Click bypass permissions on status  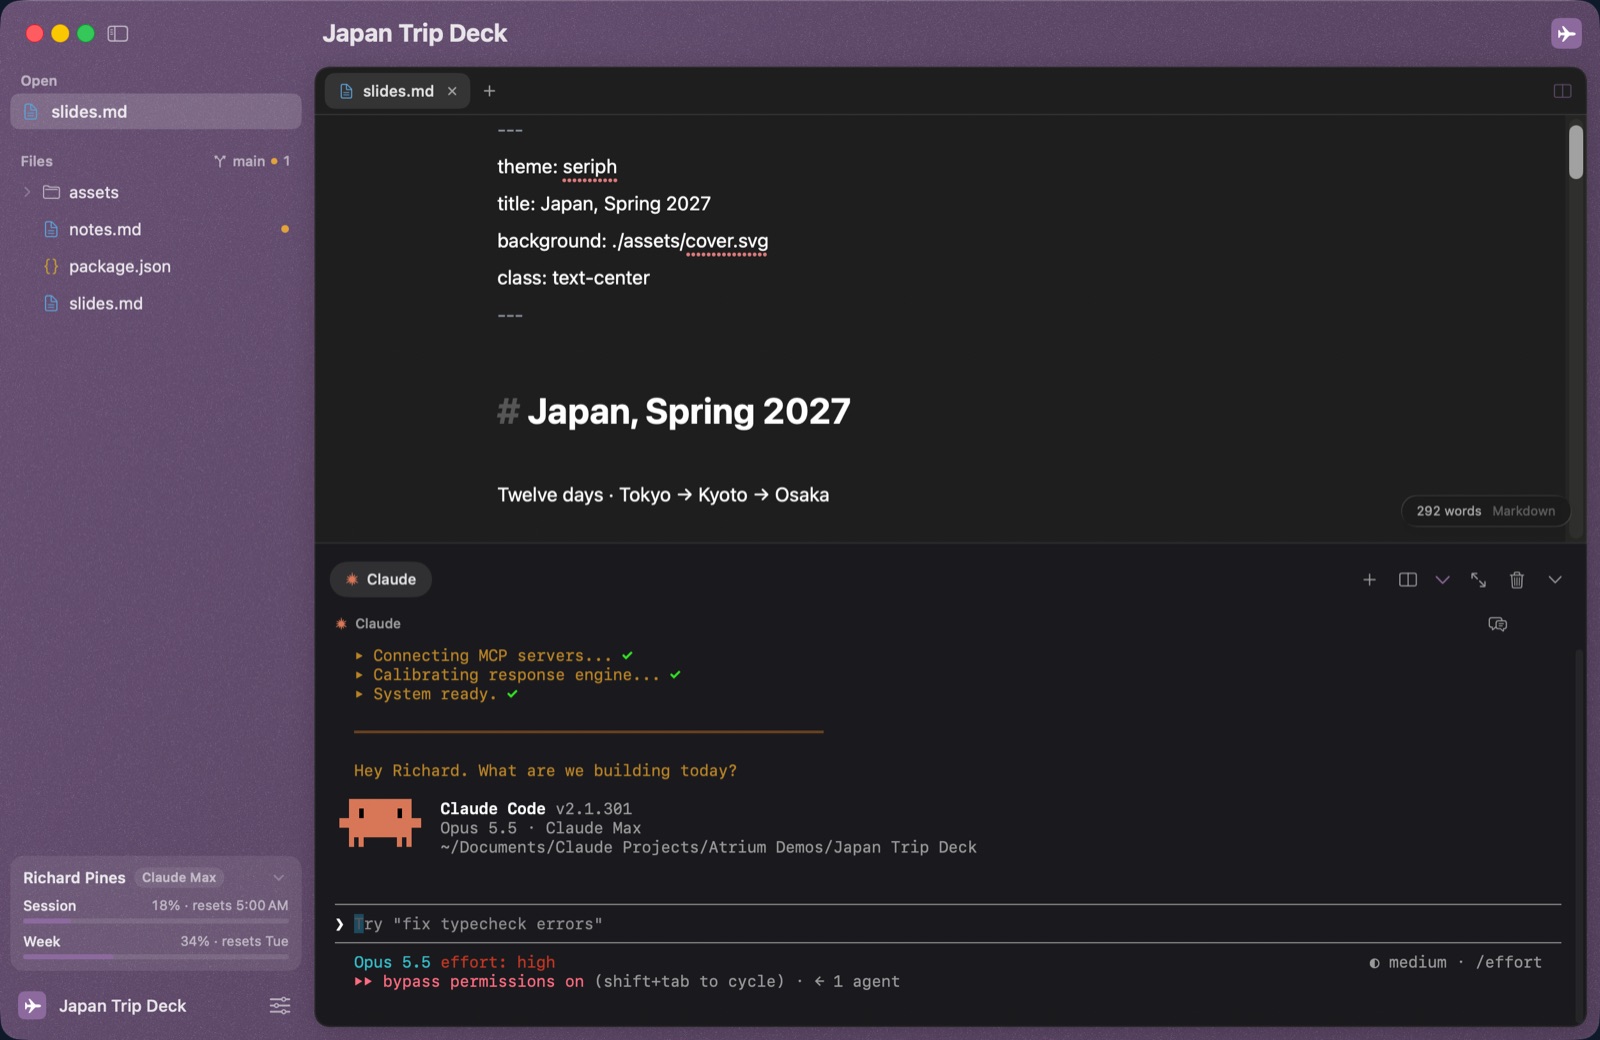pos(469,982)
